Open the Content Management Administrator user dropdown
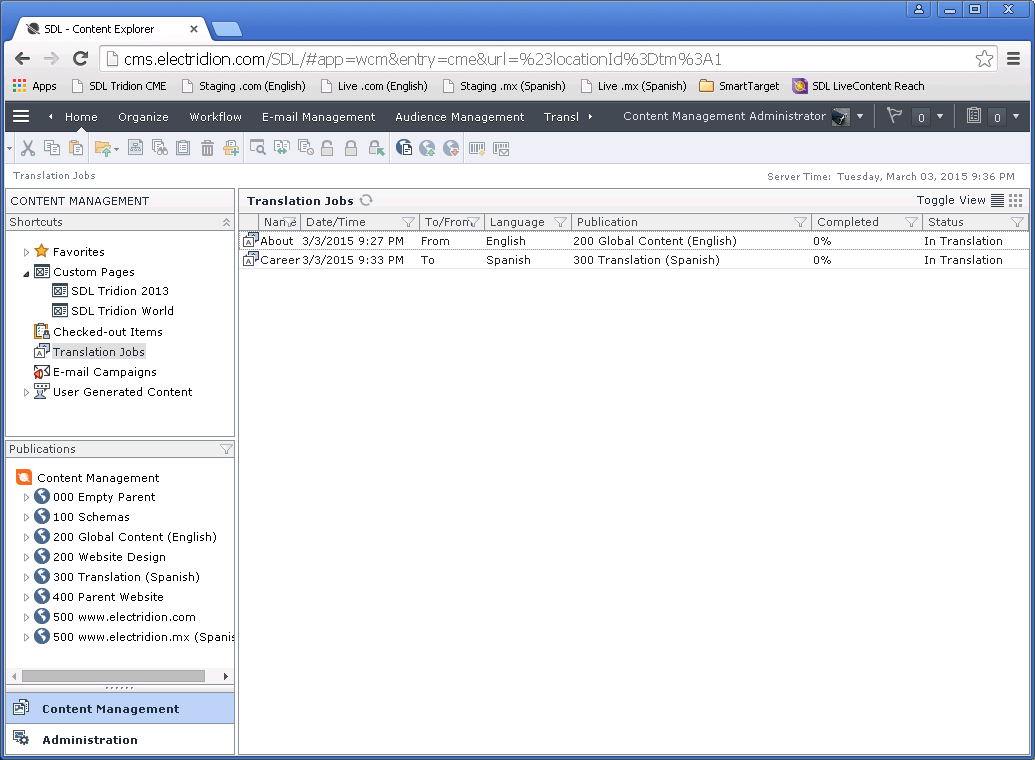Viewport: 1035px width, 760px height. point(860,117)
